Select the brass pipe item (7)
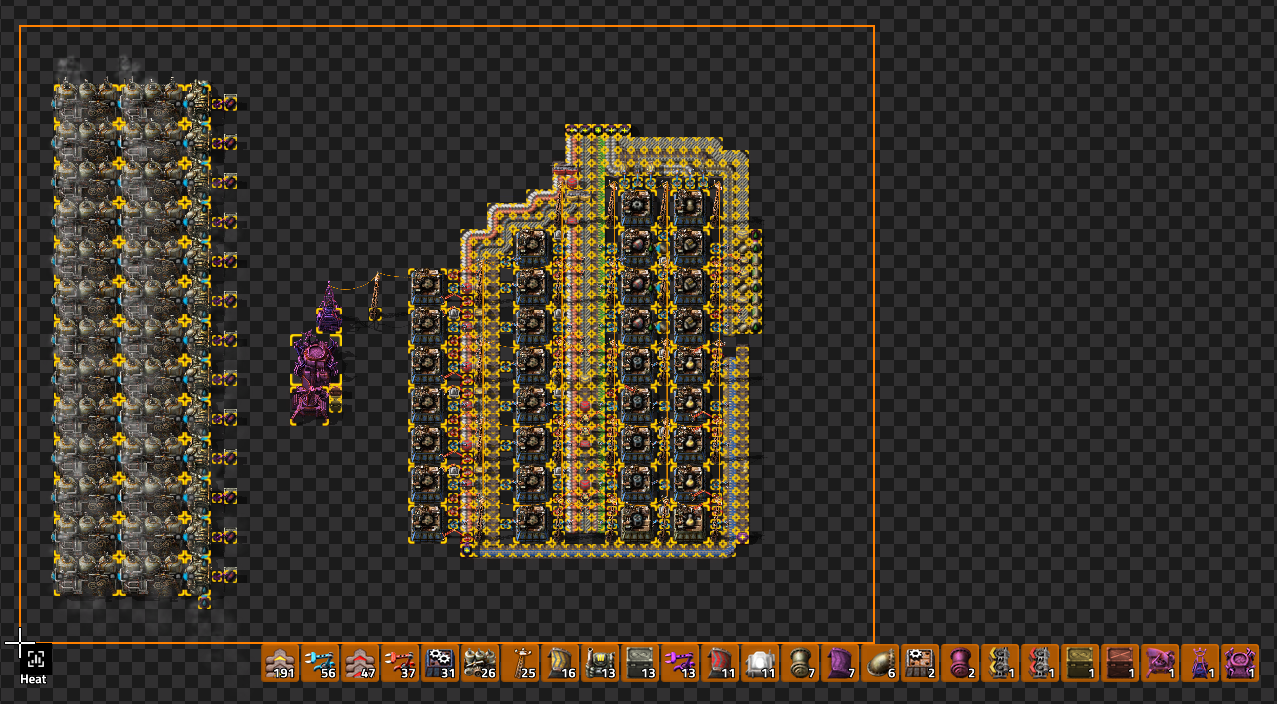Viewport: 1277px width, 704px height. point(800,663)
